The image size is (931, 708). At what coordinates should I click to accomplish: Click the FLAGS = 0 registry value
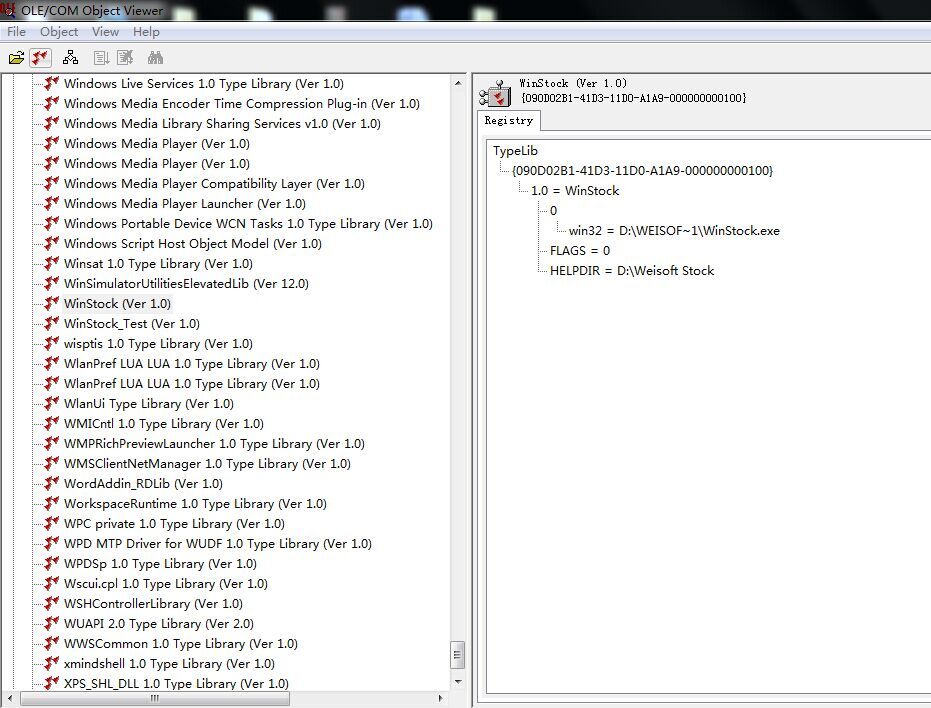click(x=580, y=251)
